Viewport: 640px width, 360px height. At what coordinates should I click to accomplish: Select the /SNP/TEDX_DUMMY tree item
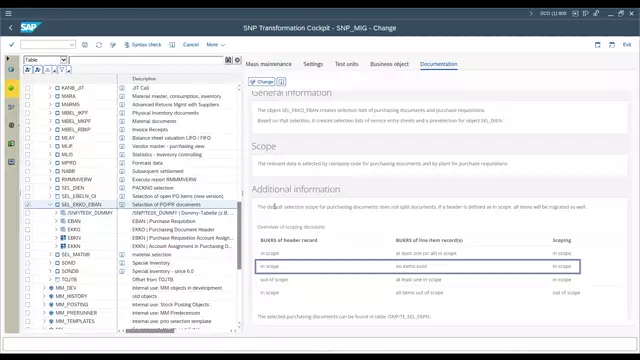pyautogui.click(x=90, y=213)
